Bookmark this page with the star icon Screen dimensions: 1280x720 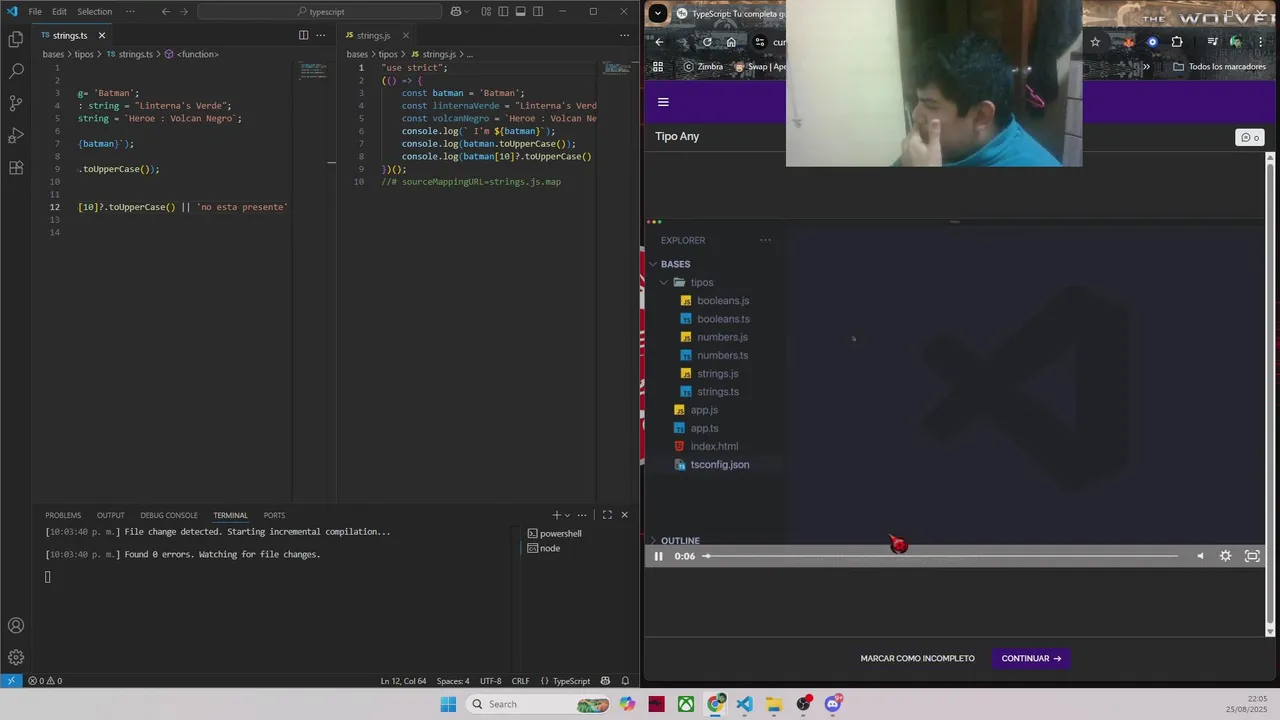coord(1095,42)
